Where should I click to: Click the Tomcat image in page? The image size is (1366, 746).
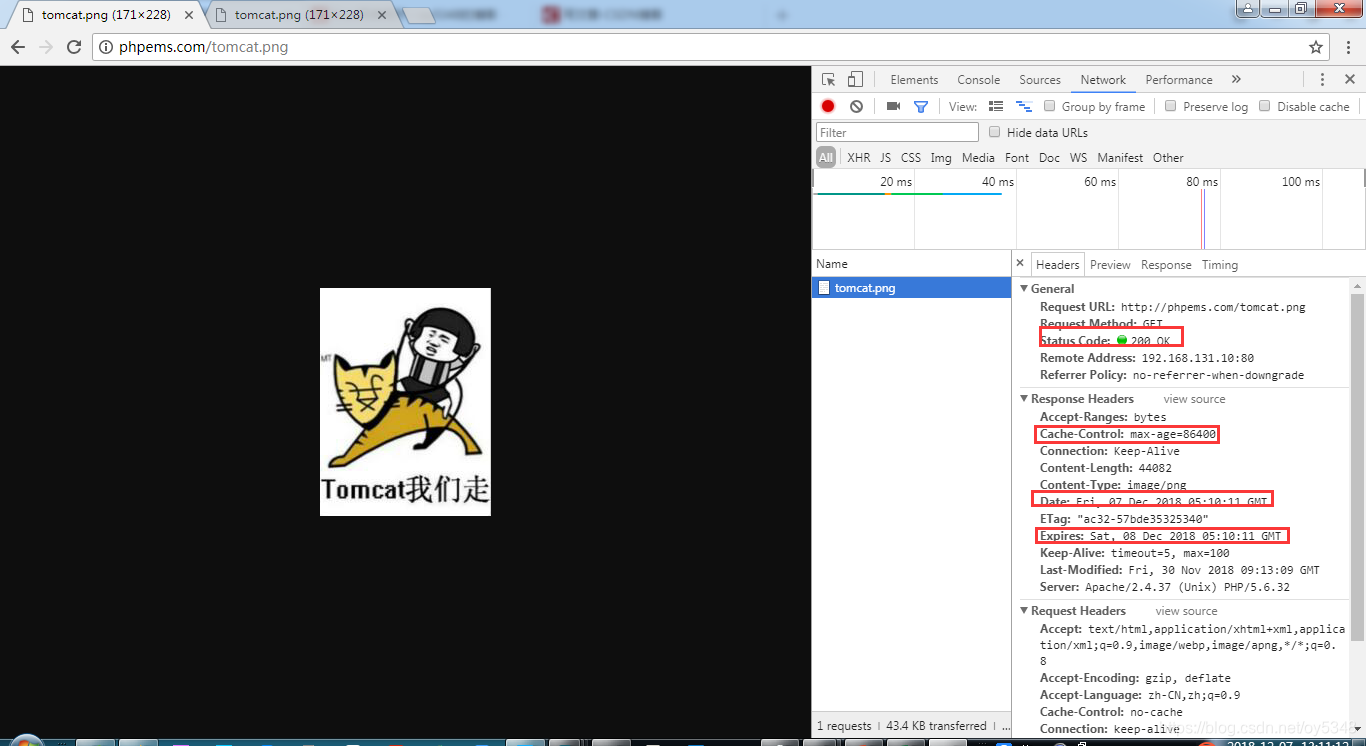click(405, 402)
